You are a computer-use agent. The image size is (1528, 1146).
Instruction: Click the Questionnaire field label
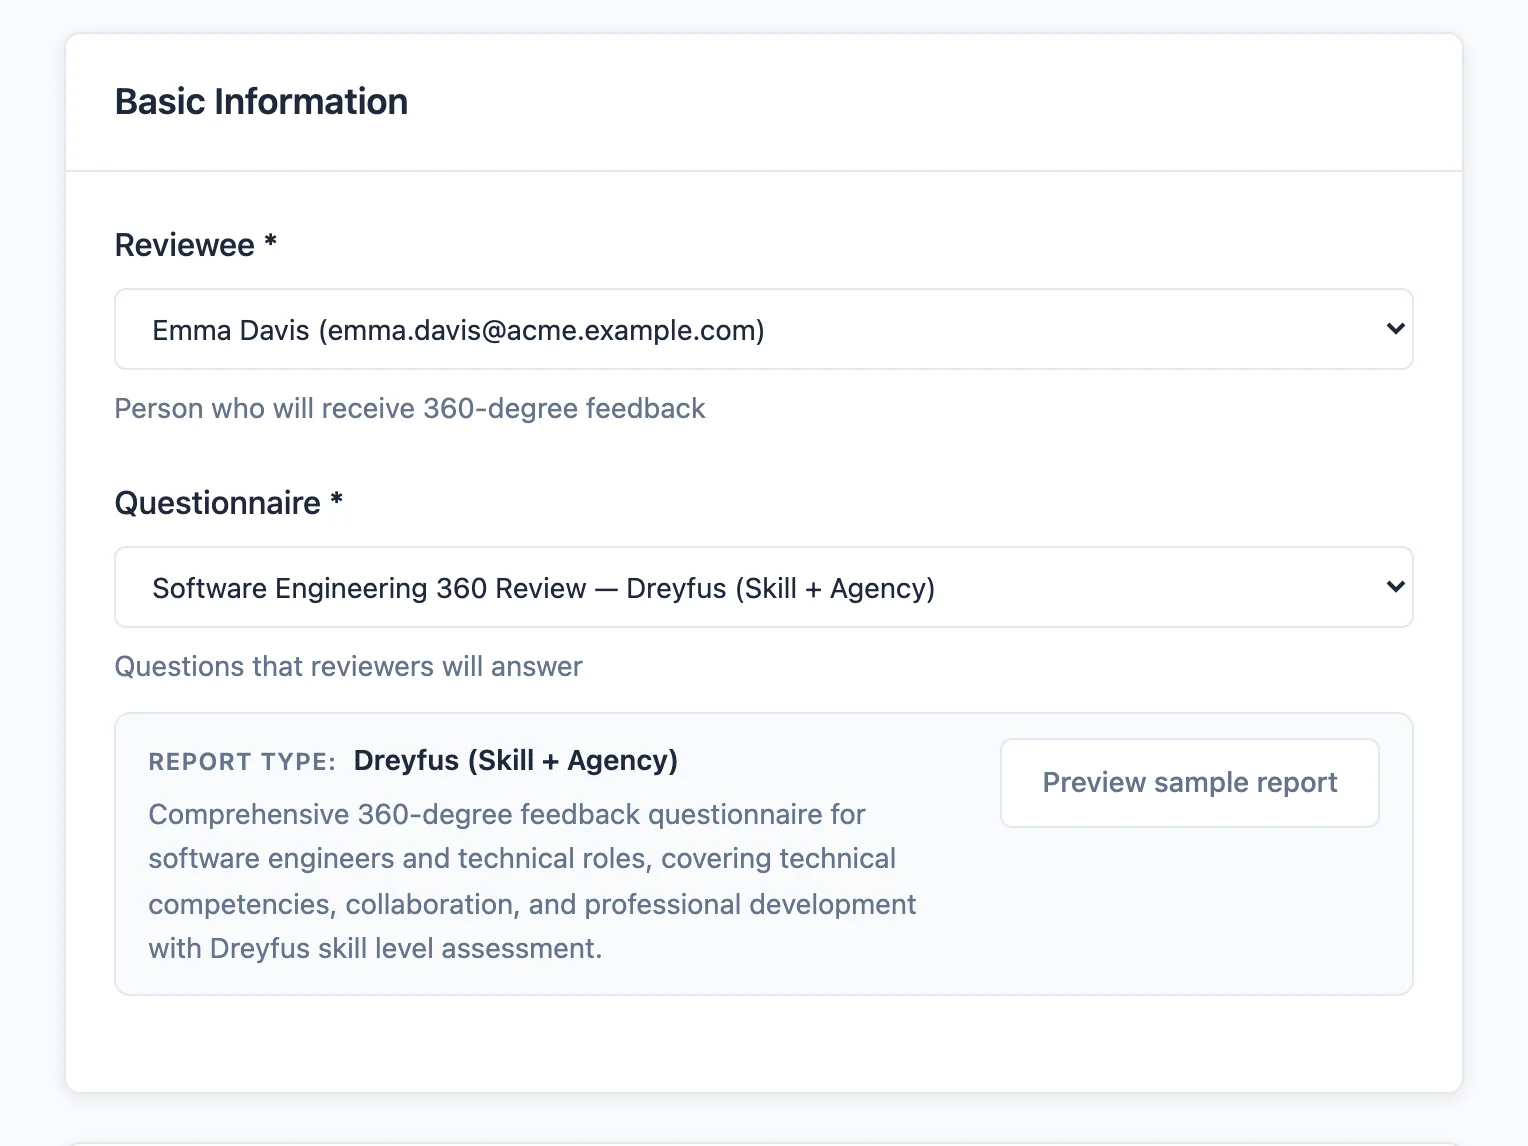(229, 503)
